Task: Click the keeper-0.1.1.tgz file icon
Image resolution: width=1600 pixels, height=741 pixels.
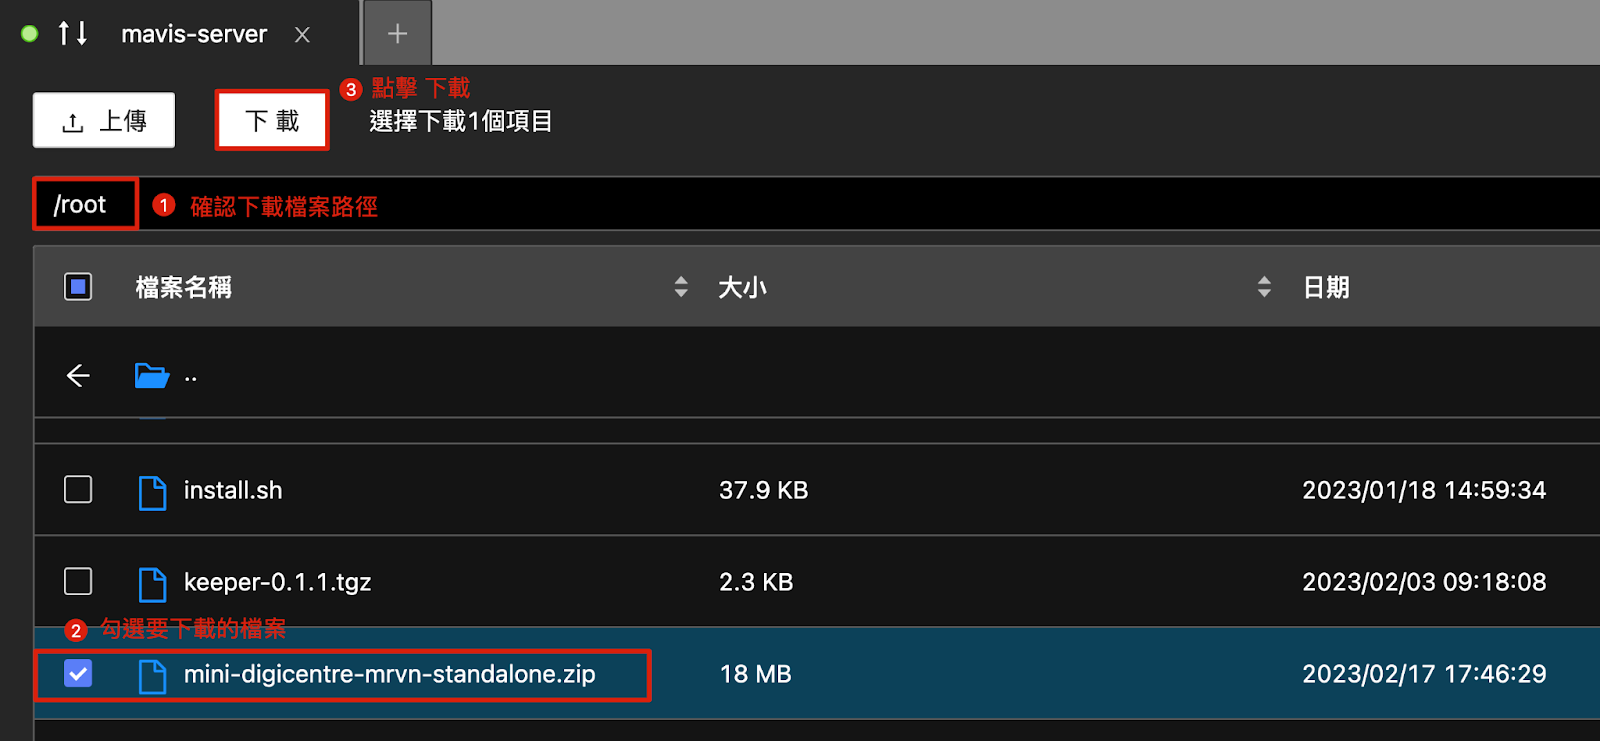Action: (152, 584)
